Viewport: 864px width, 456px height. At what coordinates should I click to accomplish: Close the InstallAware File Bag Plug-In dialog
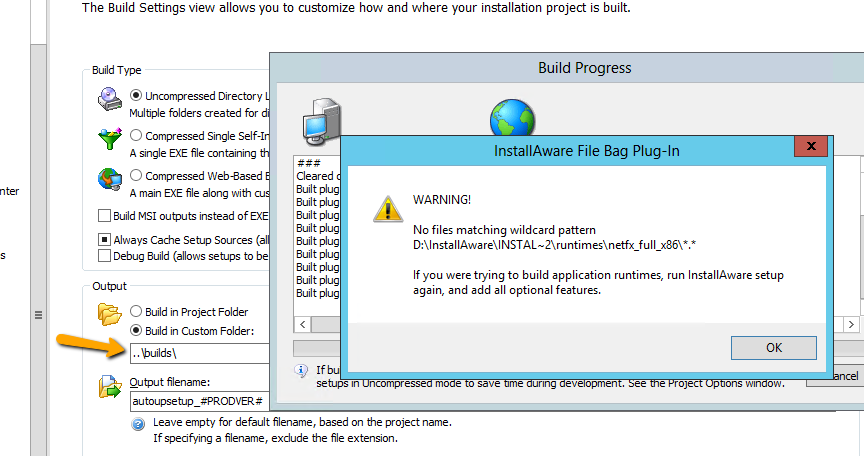(x=811, y=146)
